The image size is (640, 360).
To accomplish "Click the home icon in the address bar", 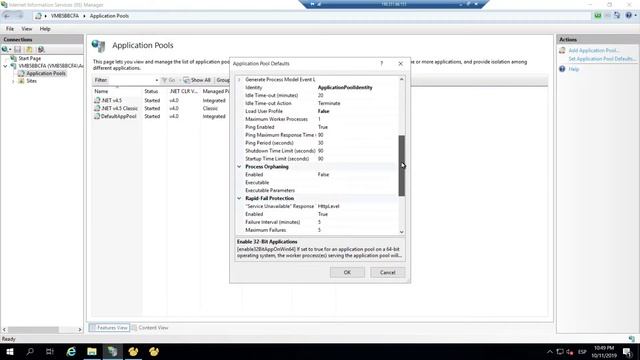I will pos(38,16).
